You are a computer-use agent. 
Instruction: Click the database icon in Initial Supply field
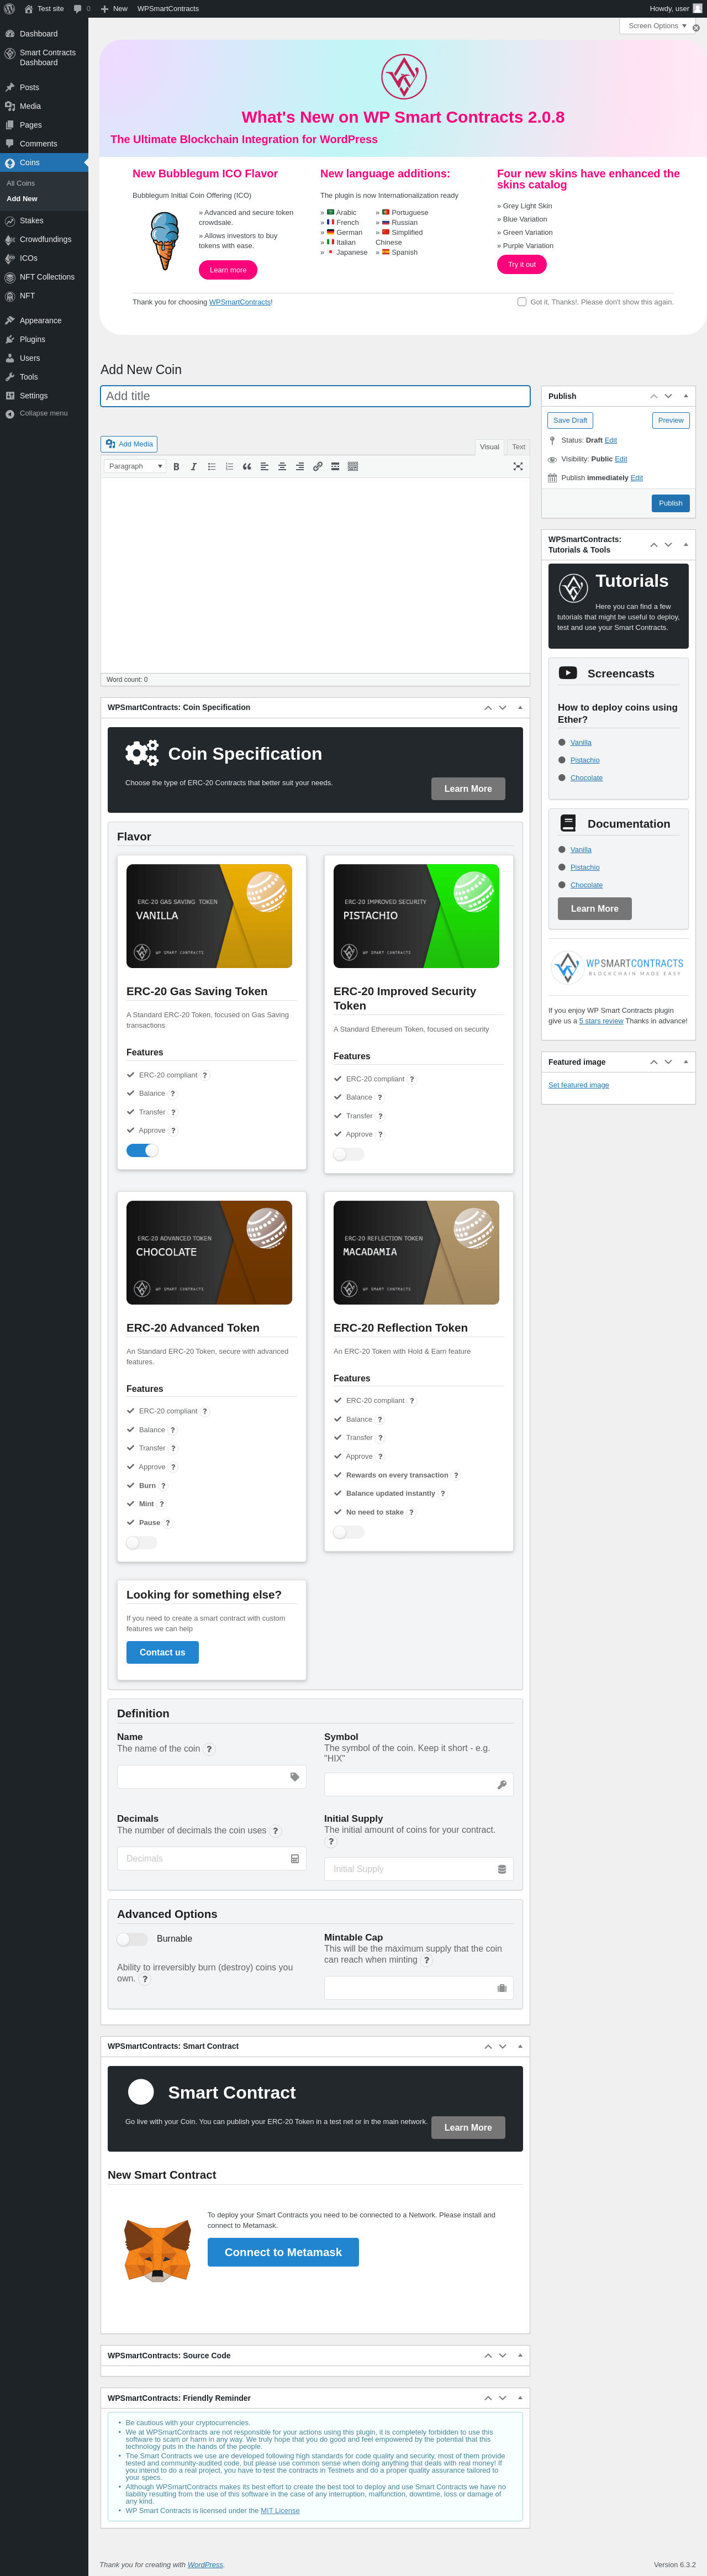point(502,1869)
